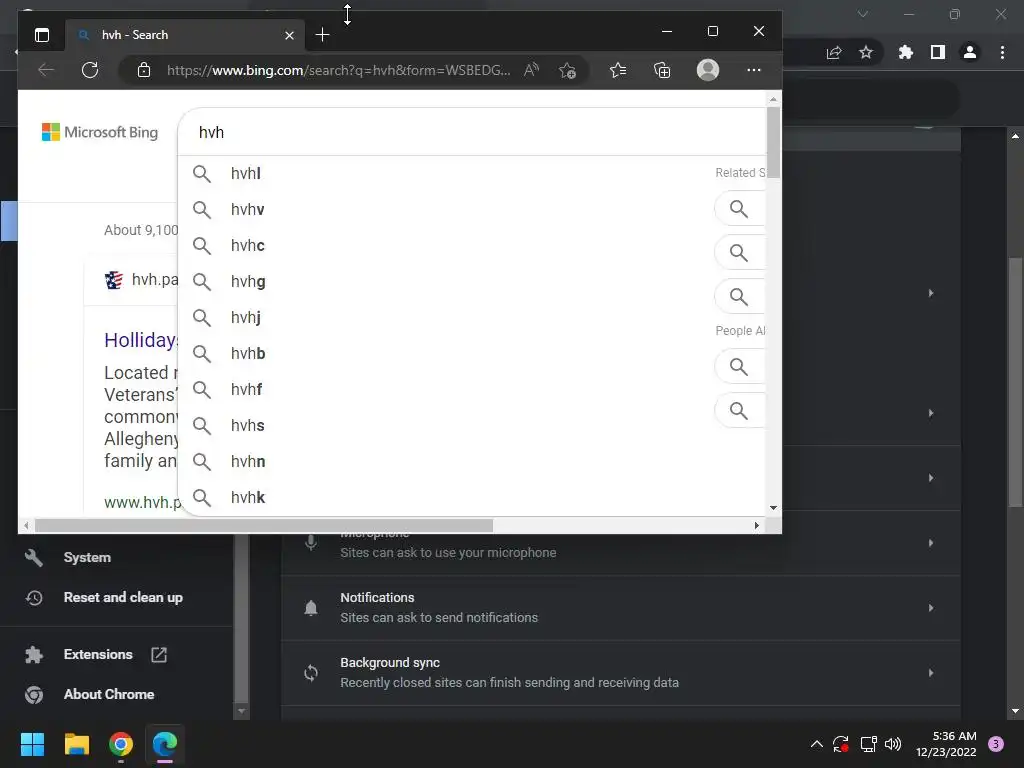The image size is (1024, 768).
Task: Switch to Edge from the taskbar
Action: coord(165,744)
